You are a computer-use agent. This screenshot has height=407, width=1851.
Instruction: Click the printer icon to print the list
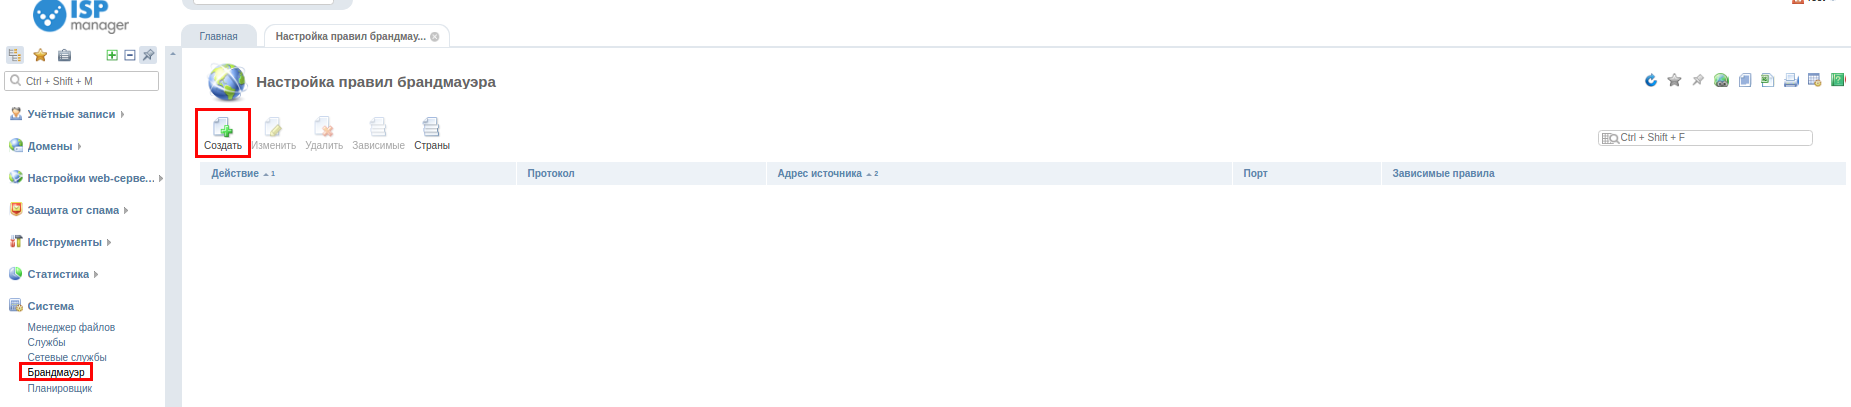pos(1791,80)
